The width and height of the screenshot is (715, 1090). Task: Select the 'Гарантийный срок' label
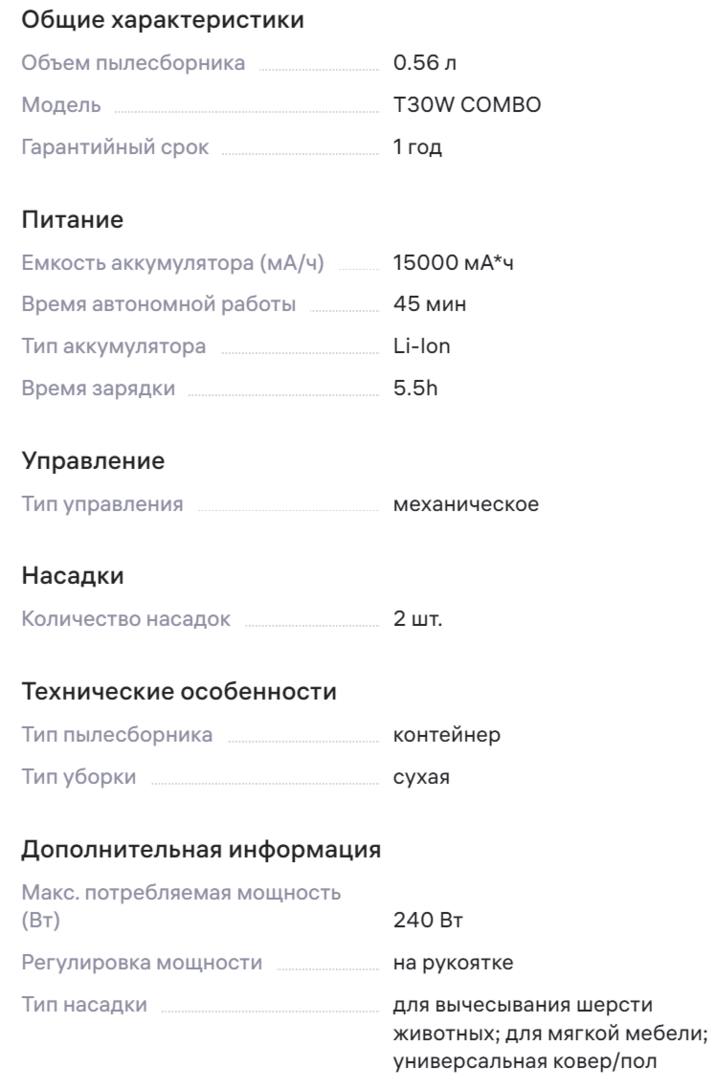tap(115, 147)
